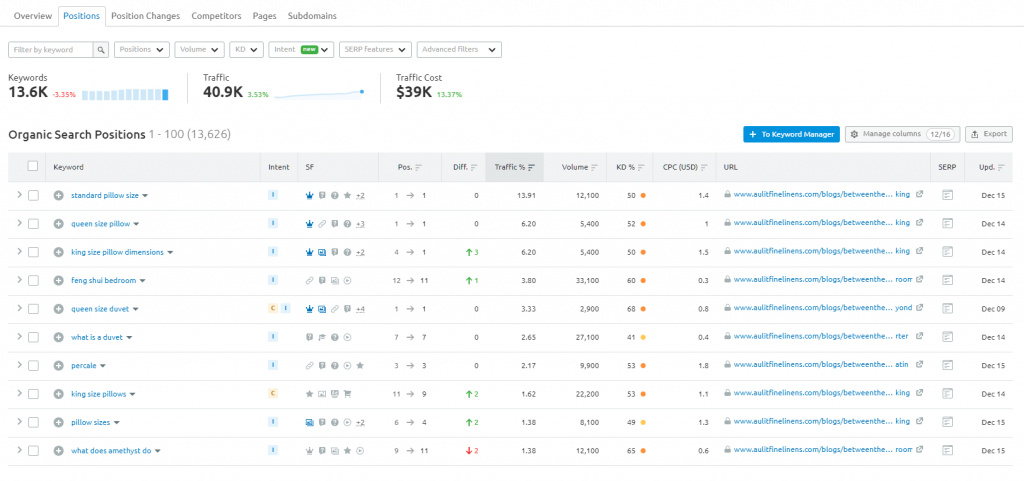
Task: Click the search magnifier icon in keyword filter
Action: tap(101, 50)
